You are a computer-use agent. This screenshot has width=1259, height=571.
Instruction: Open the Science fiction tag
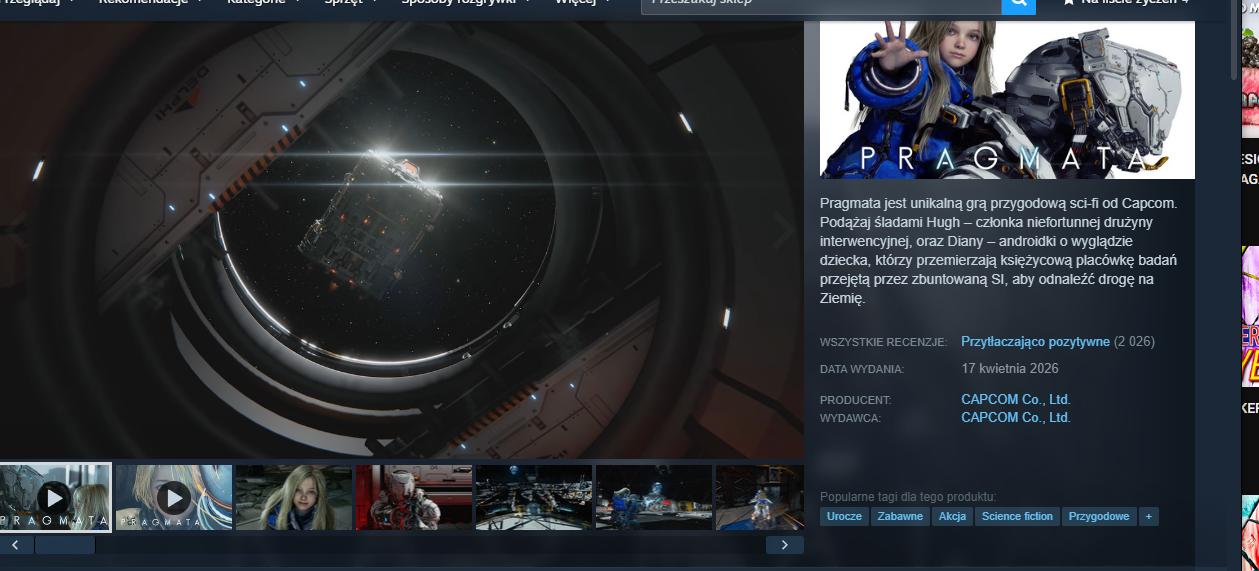pos(1017,517)
